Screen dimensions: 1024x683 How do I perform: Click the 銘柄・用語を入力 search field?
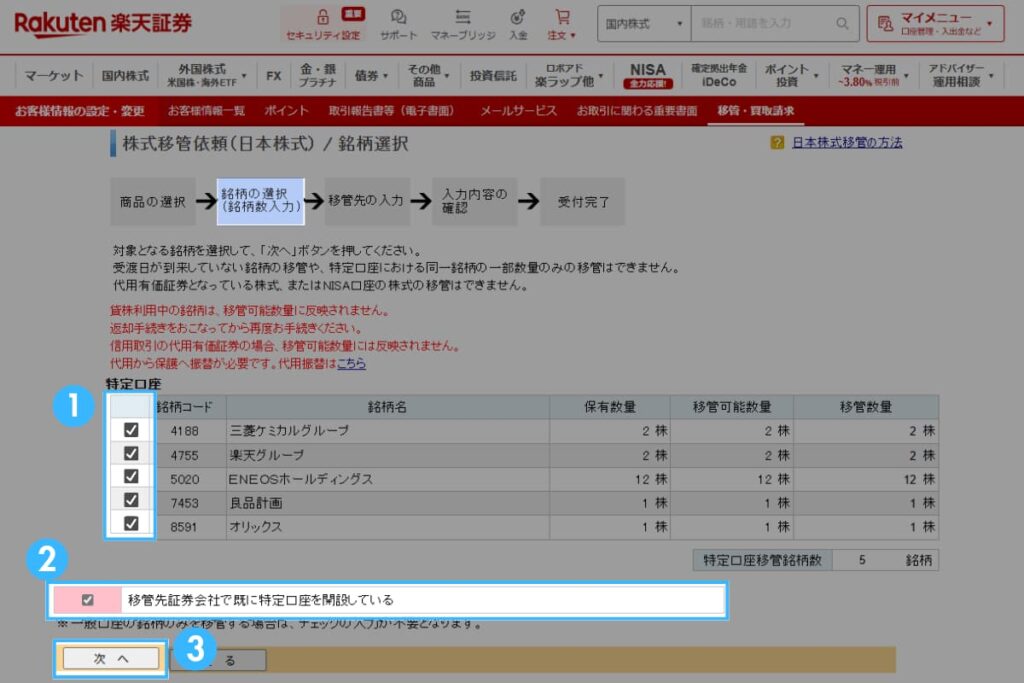coord(750,24)
